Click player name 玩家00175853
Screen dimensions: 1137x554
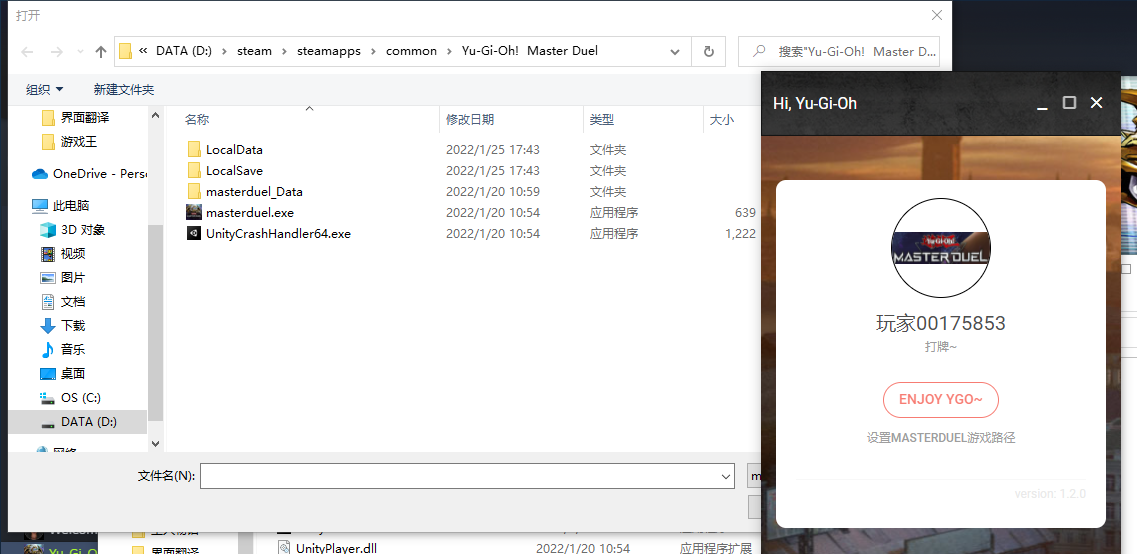tap(940, 323)
